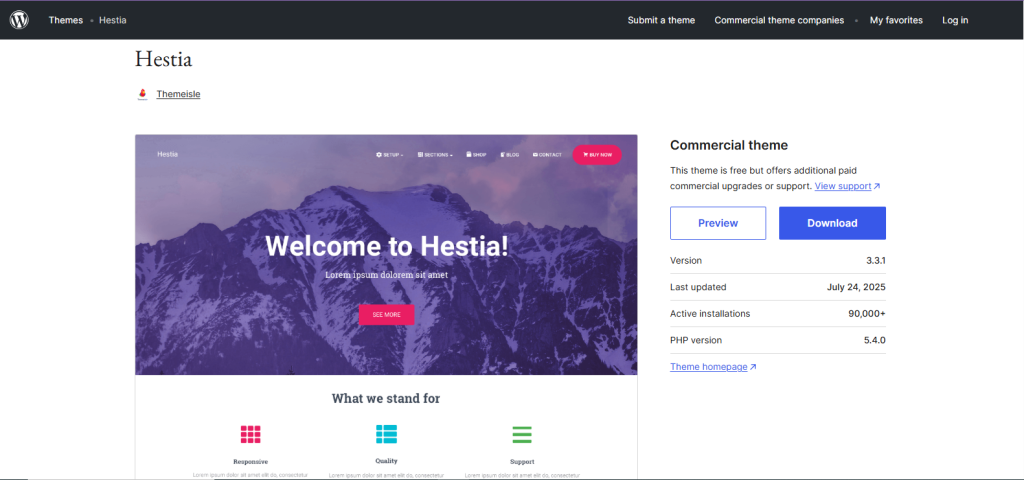Image resolution: width=1024 pixels, height=480 pixels.
Task: Click the Download button
Action: [x=832, y=223]
